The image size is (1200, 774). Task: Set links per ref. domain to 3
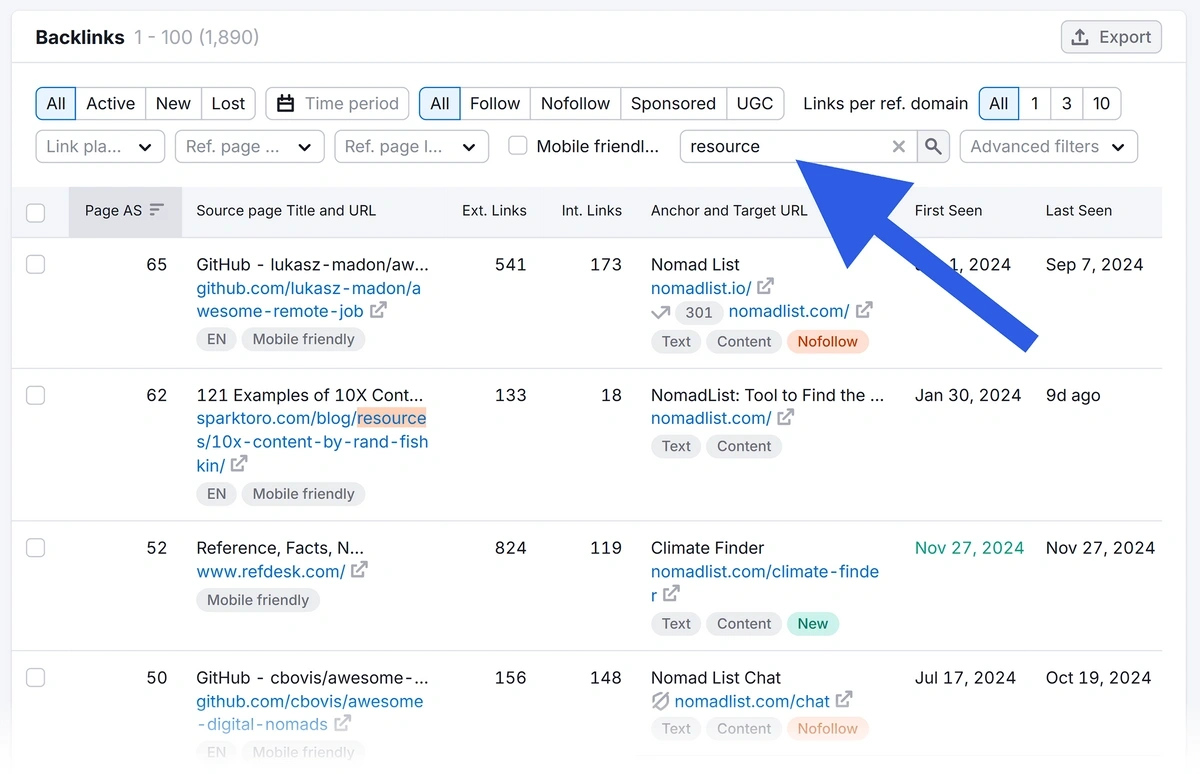point(1067,103)
